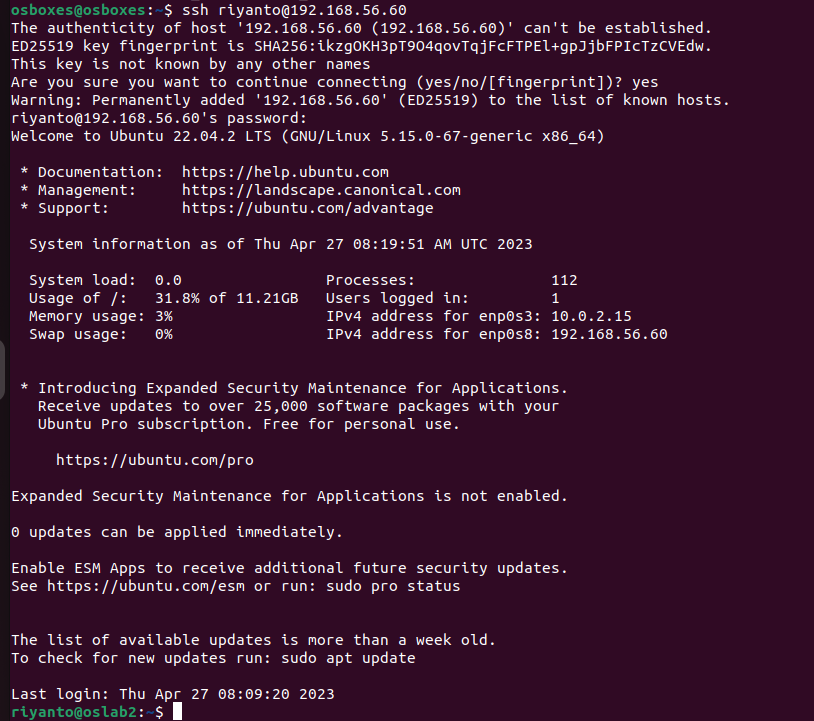Click the "sudo pro status" command text
The width and height of the screenshot is (814, 721).
pos(393,586)
